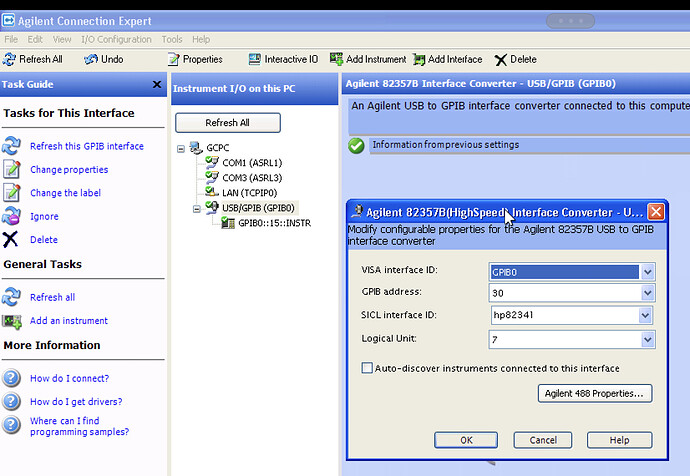
Task: Open the SICL interface ID dropdown arrow
Action: pyautogui.click(x=645, y=315)
